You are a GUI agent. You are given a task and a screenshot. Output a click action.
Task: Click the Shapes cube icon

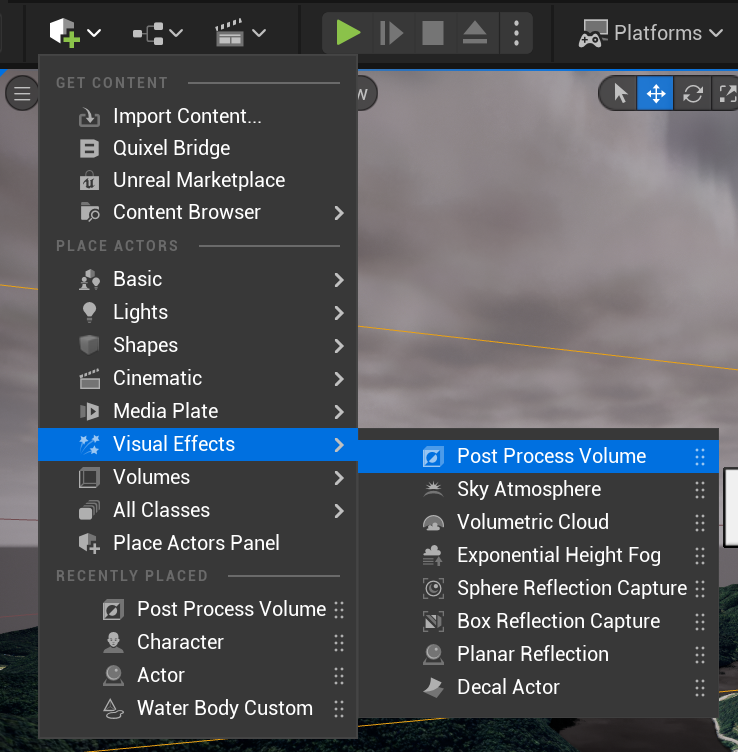(89, 345)
